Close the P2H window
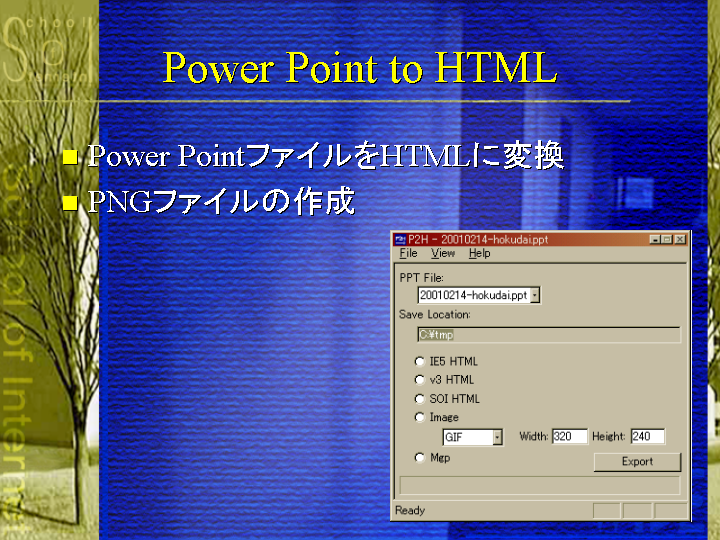 click(680, 239)
